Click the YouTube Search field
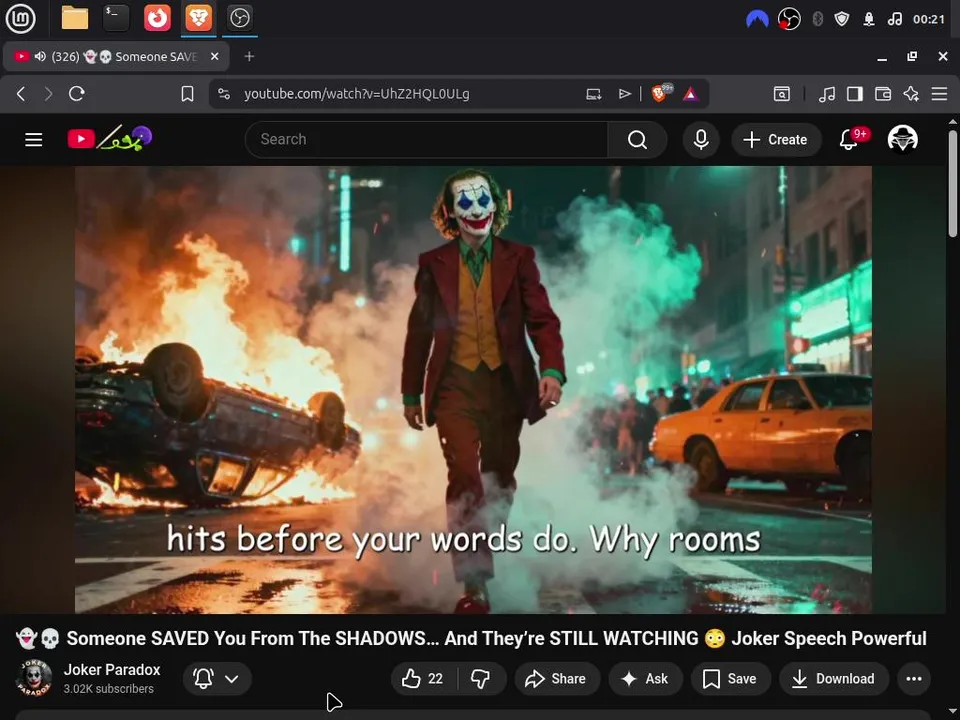This screenshot has width=960, height=720. 427,140
